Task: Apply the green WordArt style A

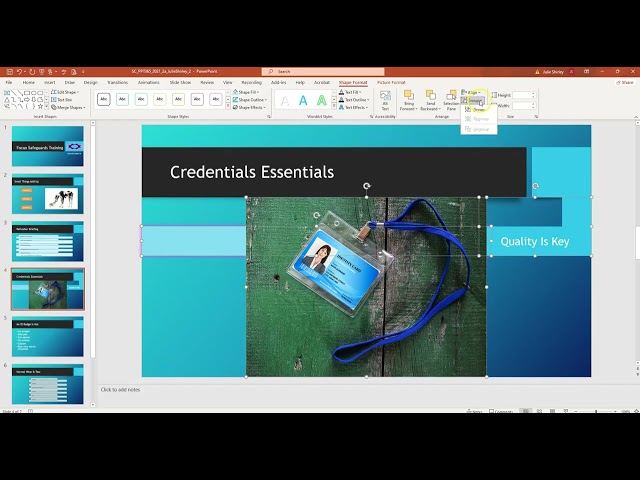Action: point(322,100)
